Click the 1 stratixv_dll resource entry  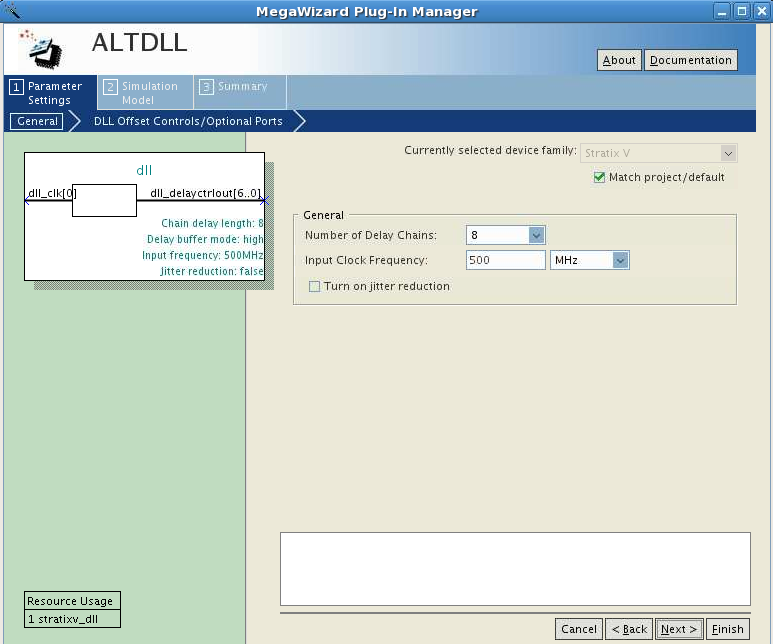[72, 619]
